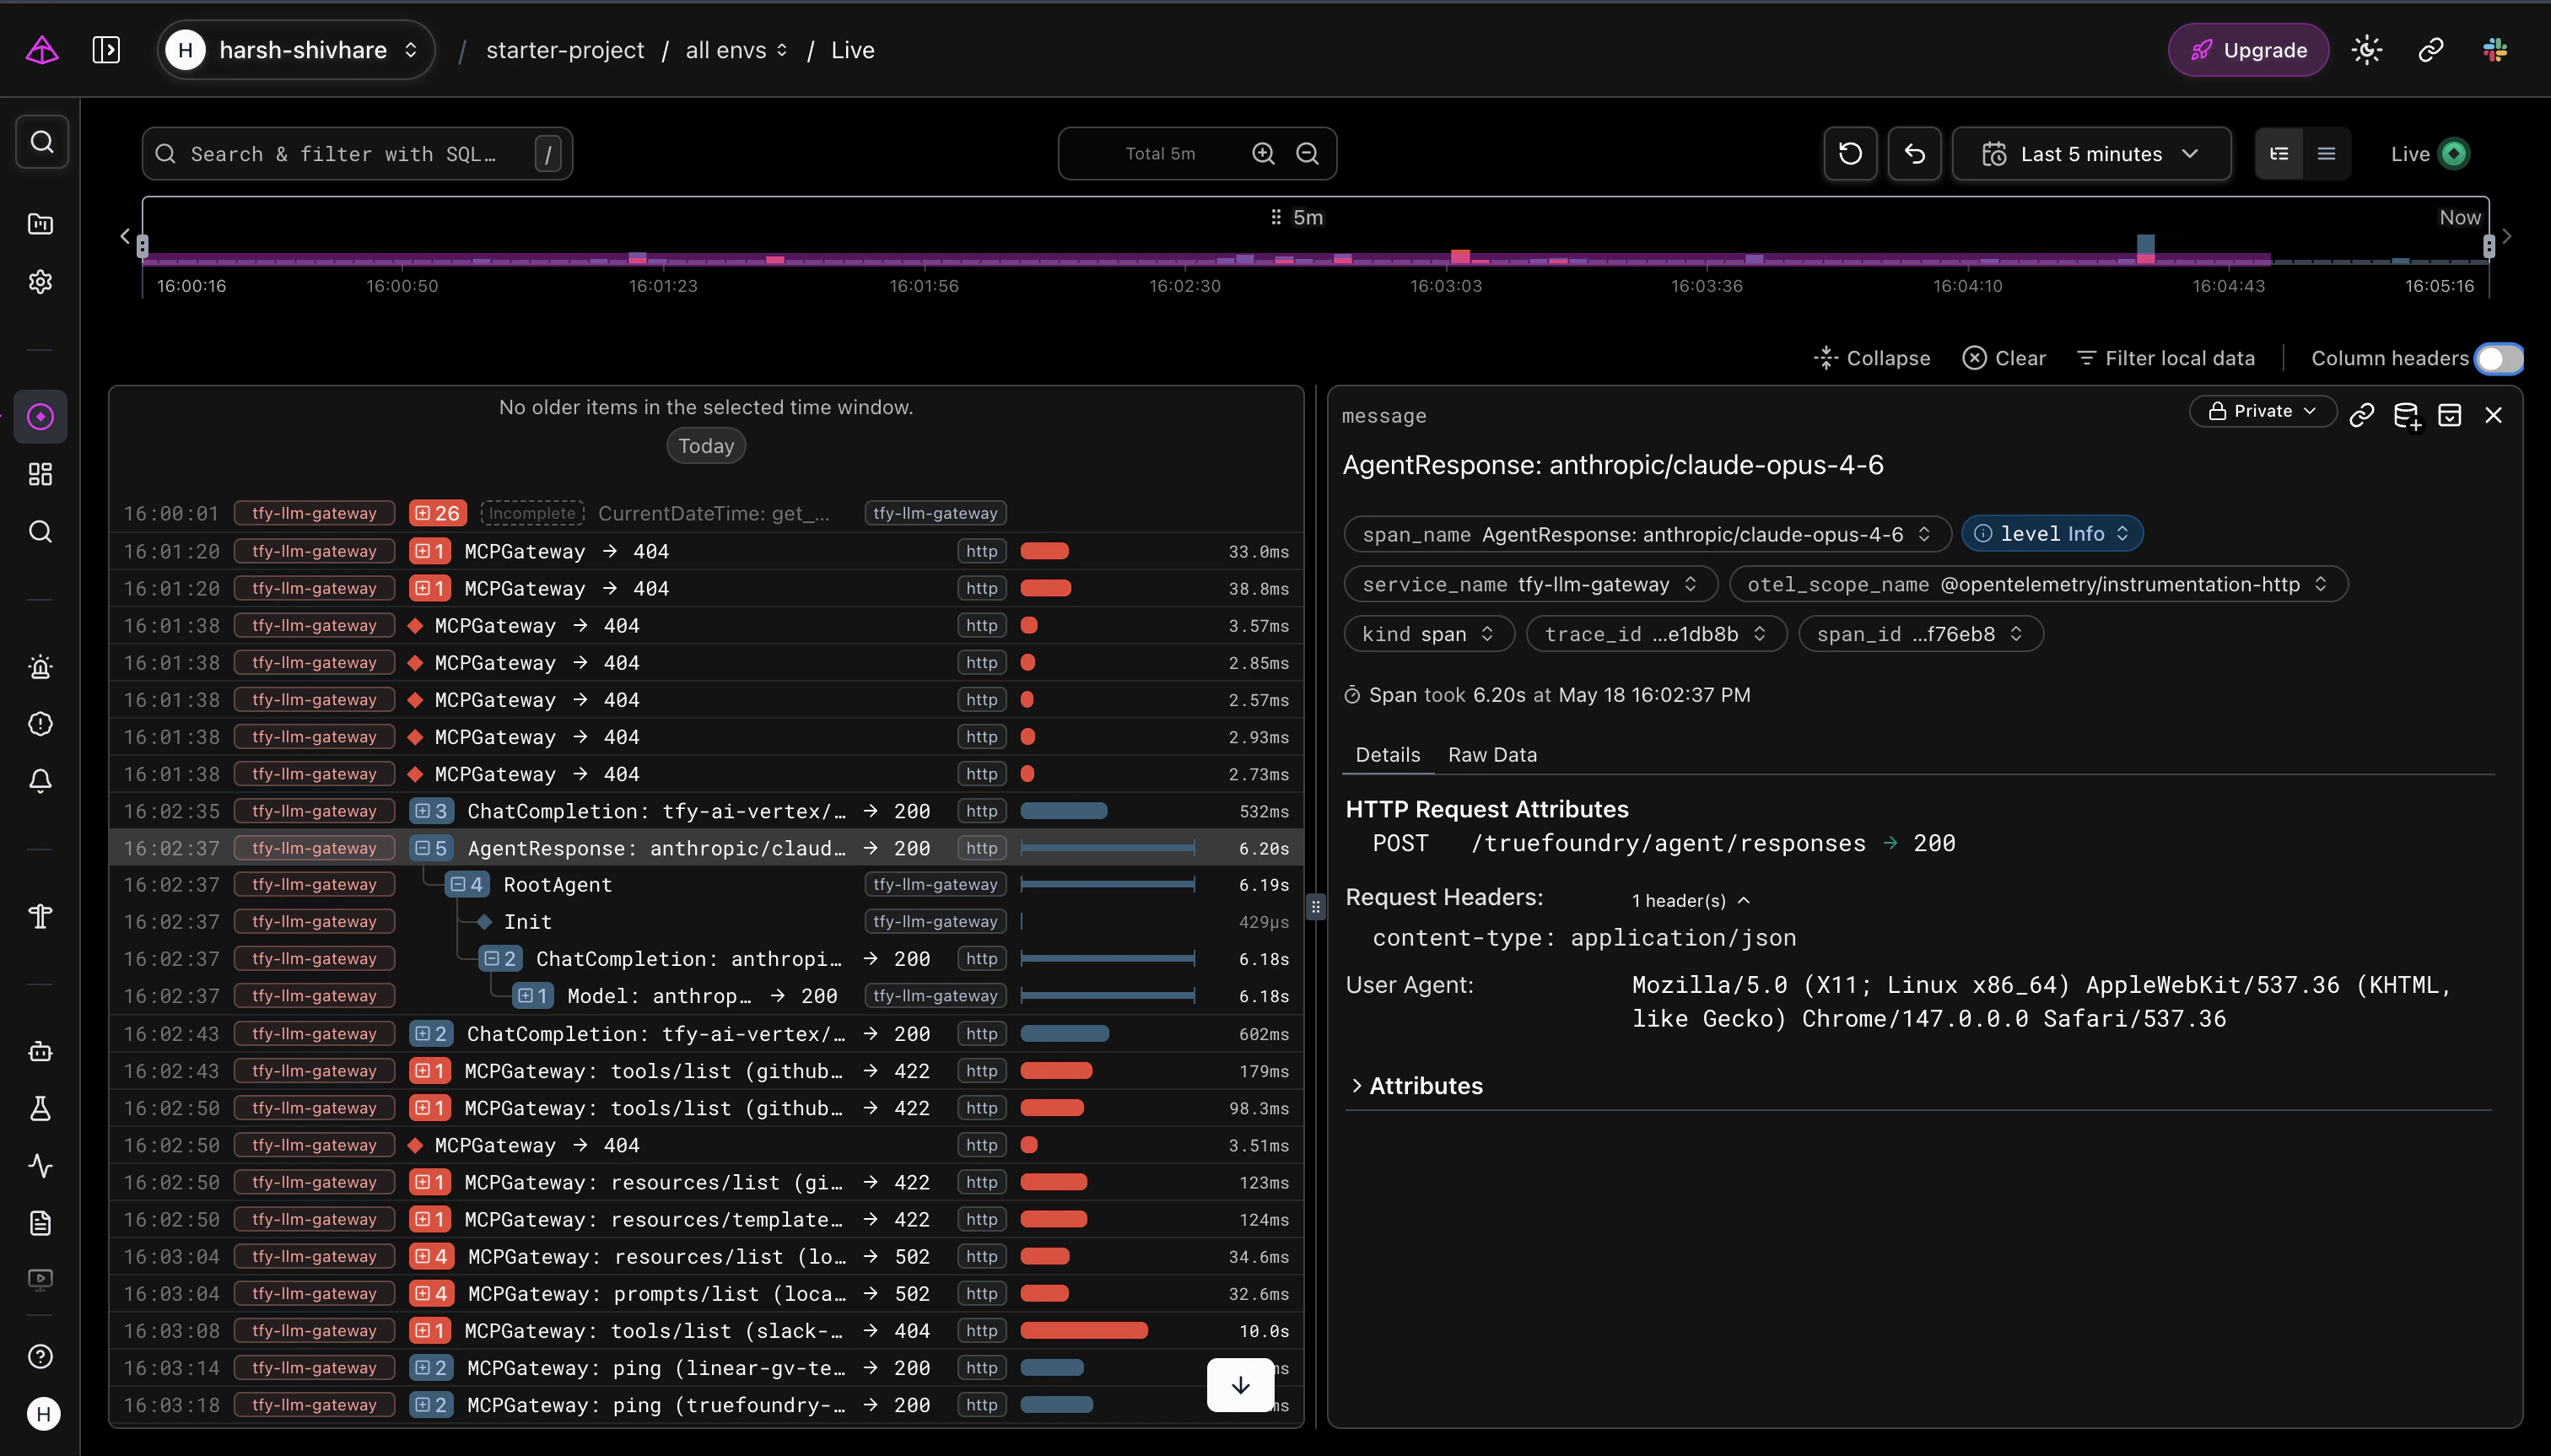
Task: Toggle the Live streaming indicator
Action: click(2454, 154)
